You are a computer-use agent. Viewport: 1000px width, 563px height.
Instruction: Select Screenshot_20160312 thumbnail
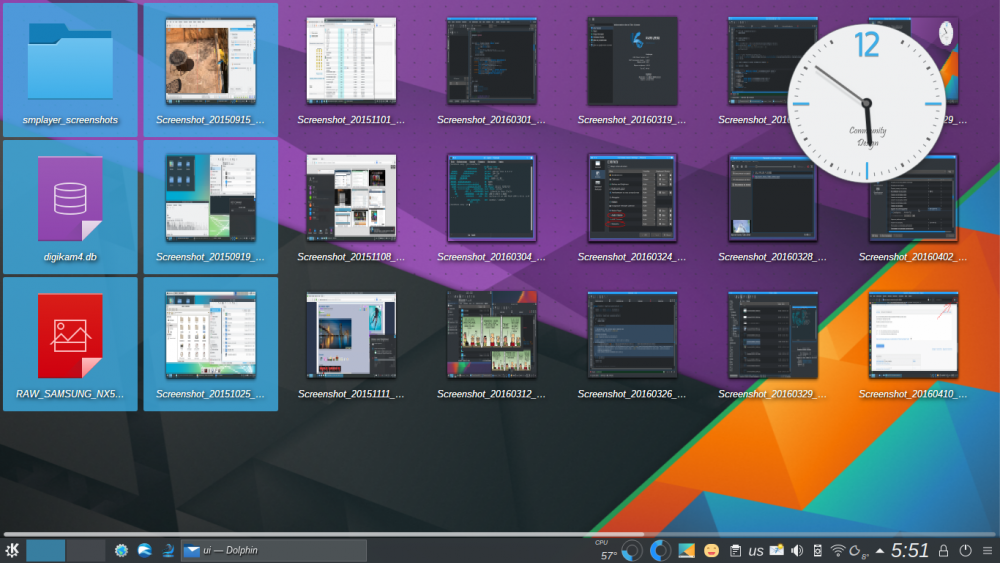coord(491,335)
